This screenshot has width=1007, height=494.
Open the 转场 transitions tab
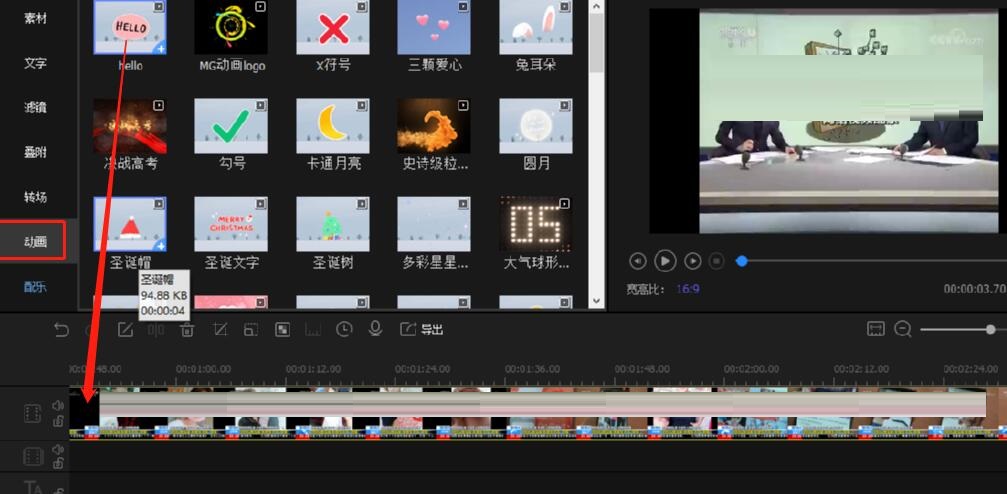click(35, 197)
